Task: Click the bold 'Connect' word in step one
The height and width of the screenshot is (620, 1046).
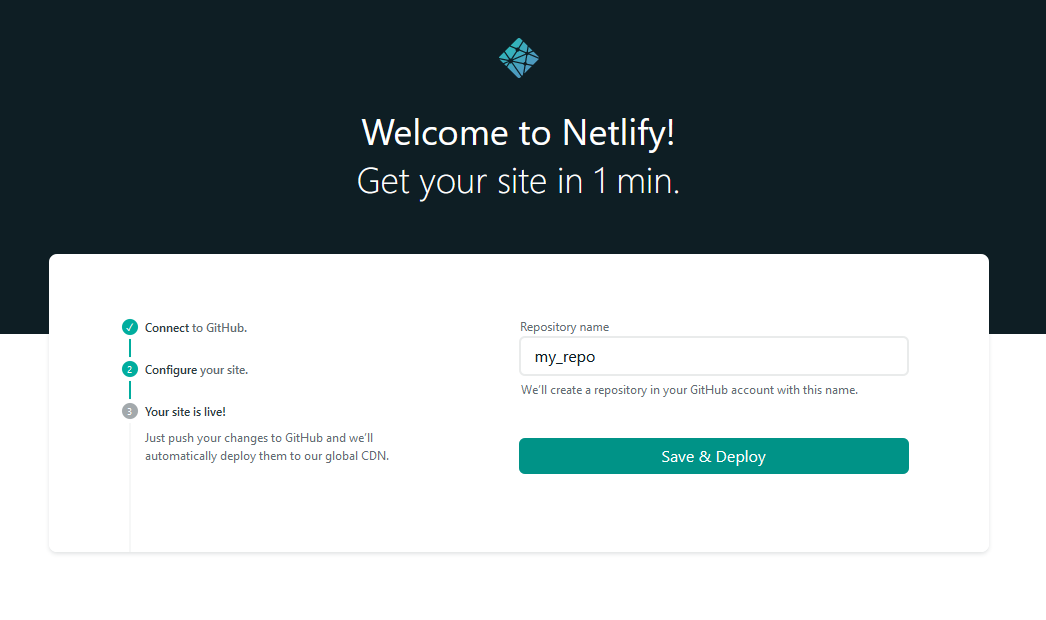Action: click(167, 327)
